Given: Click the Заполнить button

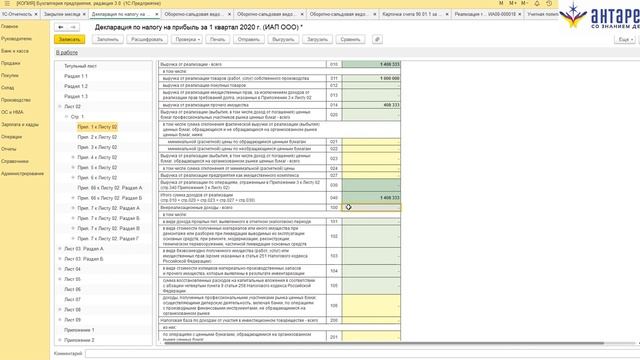Looking at the screenshot, I should (x=108, y=40).
